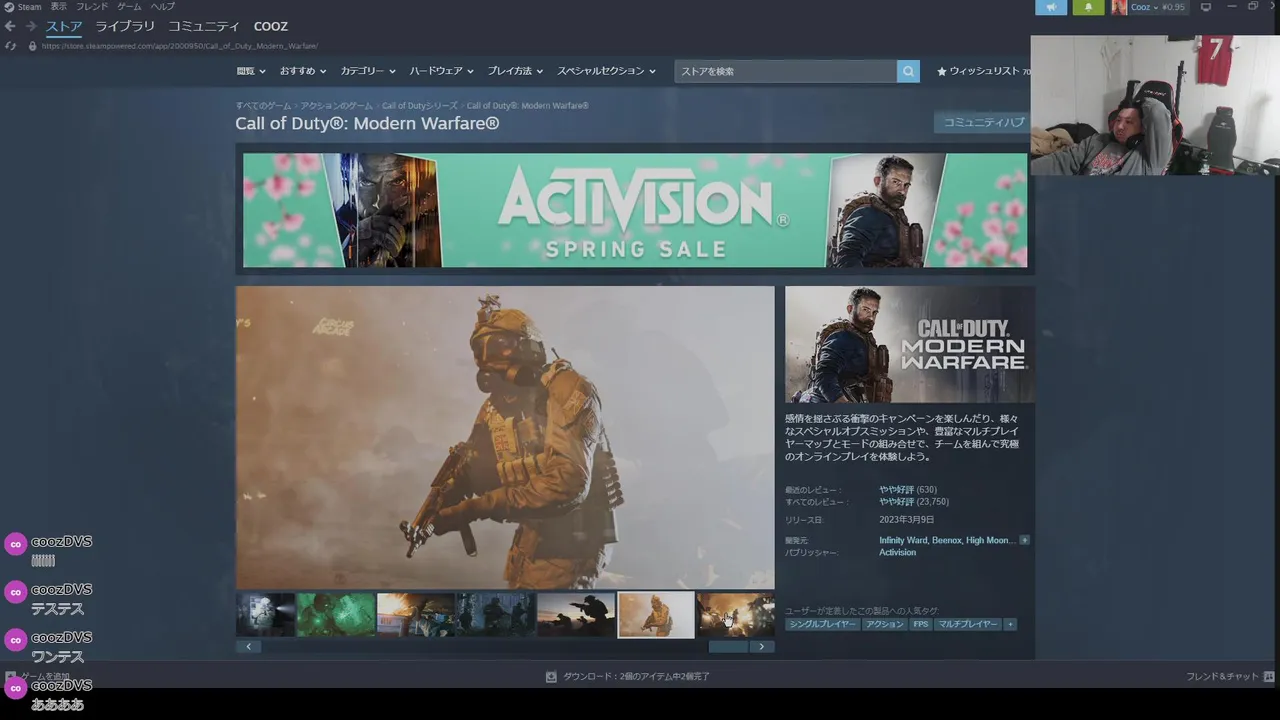This screenshot has width=1280, height=720.
Task: Click the magnifier search button
Action: click(908, 71)
